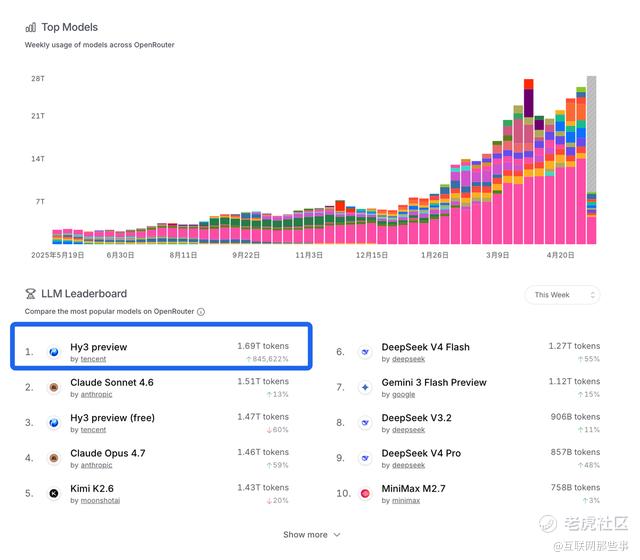Open the anthropic link under Claude Sonnet 4.6
This screenshot has width=640, height=560.
(x=96, y=395)
